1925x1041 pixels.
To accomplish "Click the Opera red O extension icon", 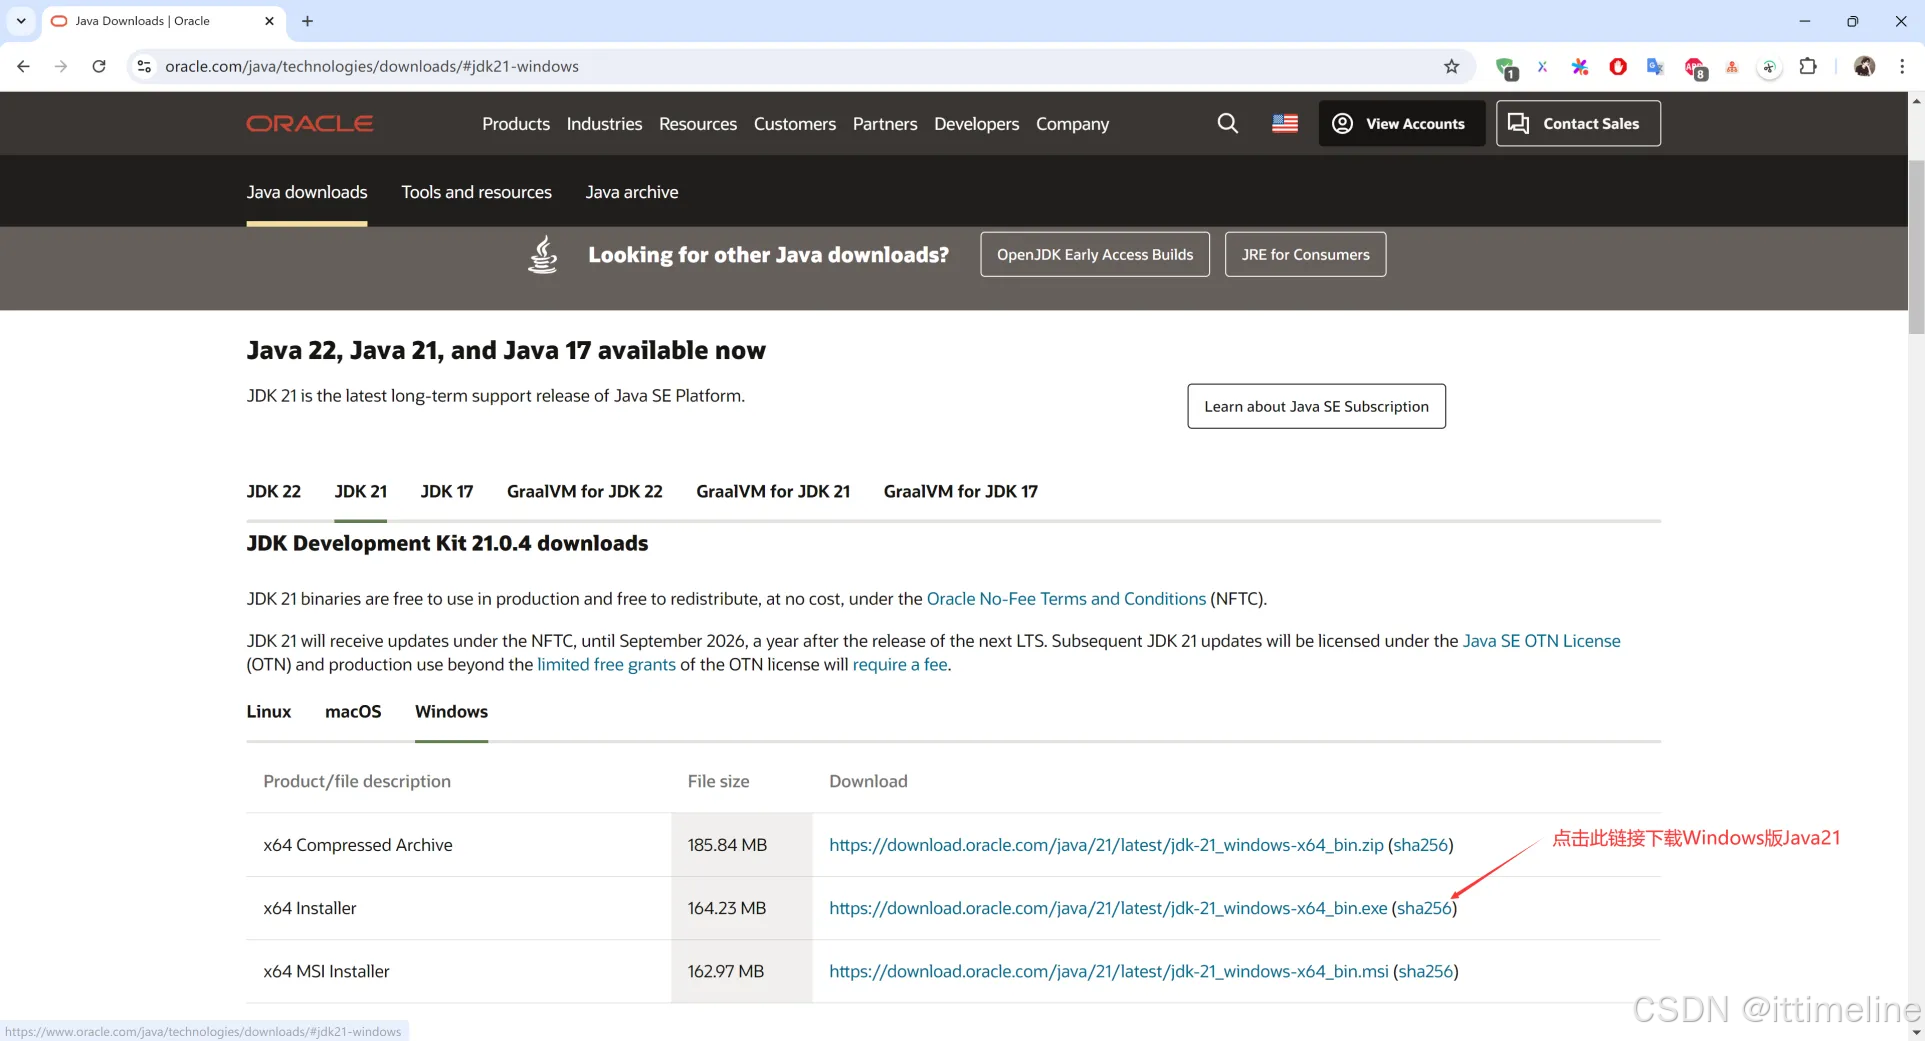I will (1617, 66).
